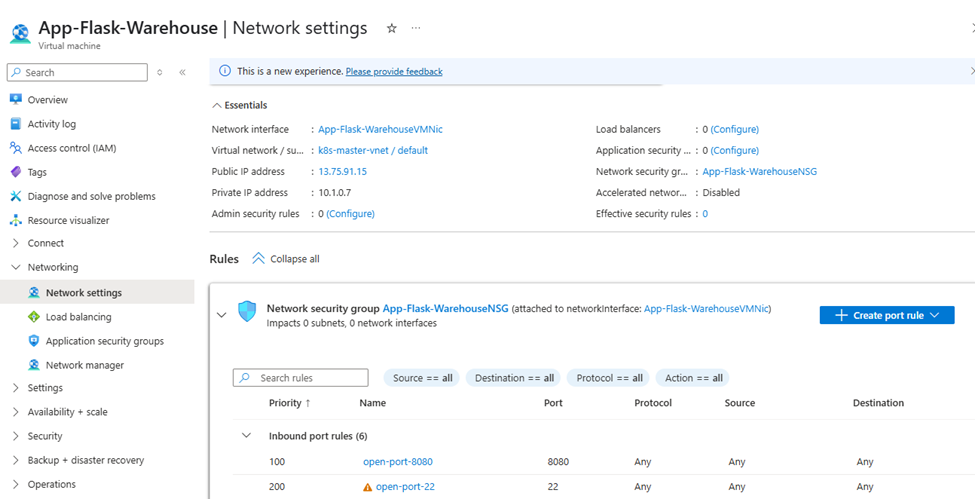Open the open-port-22 rule
Image resolution: width=975 pixels, height=499 pixels.
tap(405, 487)
